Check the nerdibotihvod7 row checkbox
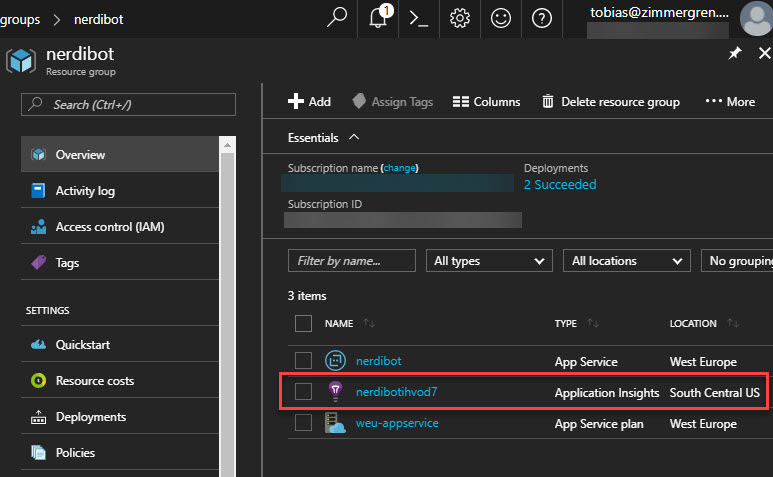773x477 pixels. coord(303,392)
